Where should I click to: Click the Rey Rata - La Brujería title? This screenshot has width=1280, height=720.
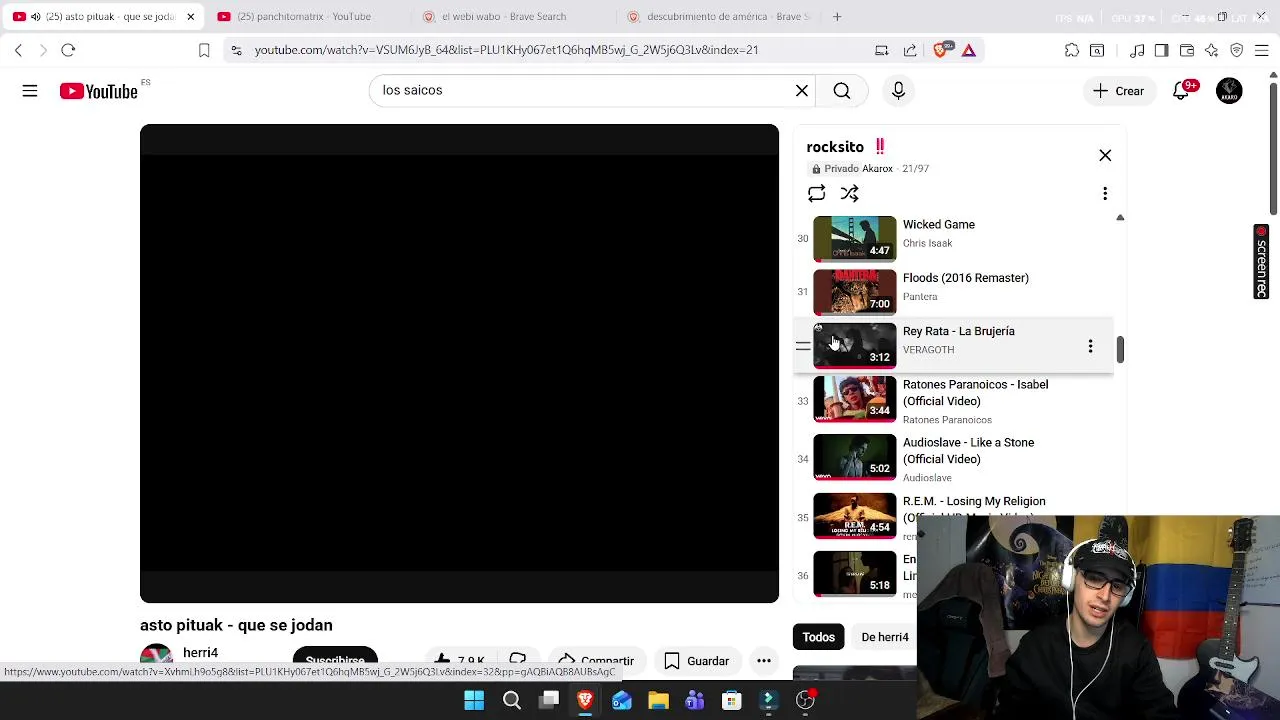[958, 331]
